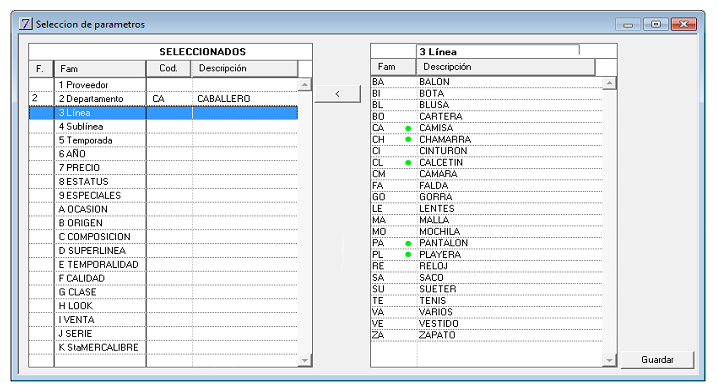Viewport: 718px width, 389px height.
Task: Select the 'H LOOK' row
Action: pyautogui.click(x=163, y=306)
